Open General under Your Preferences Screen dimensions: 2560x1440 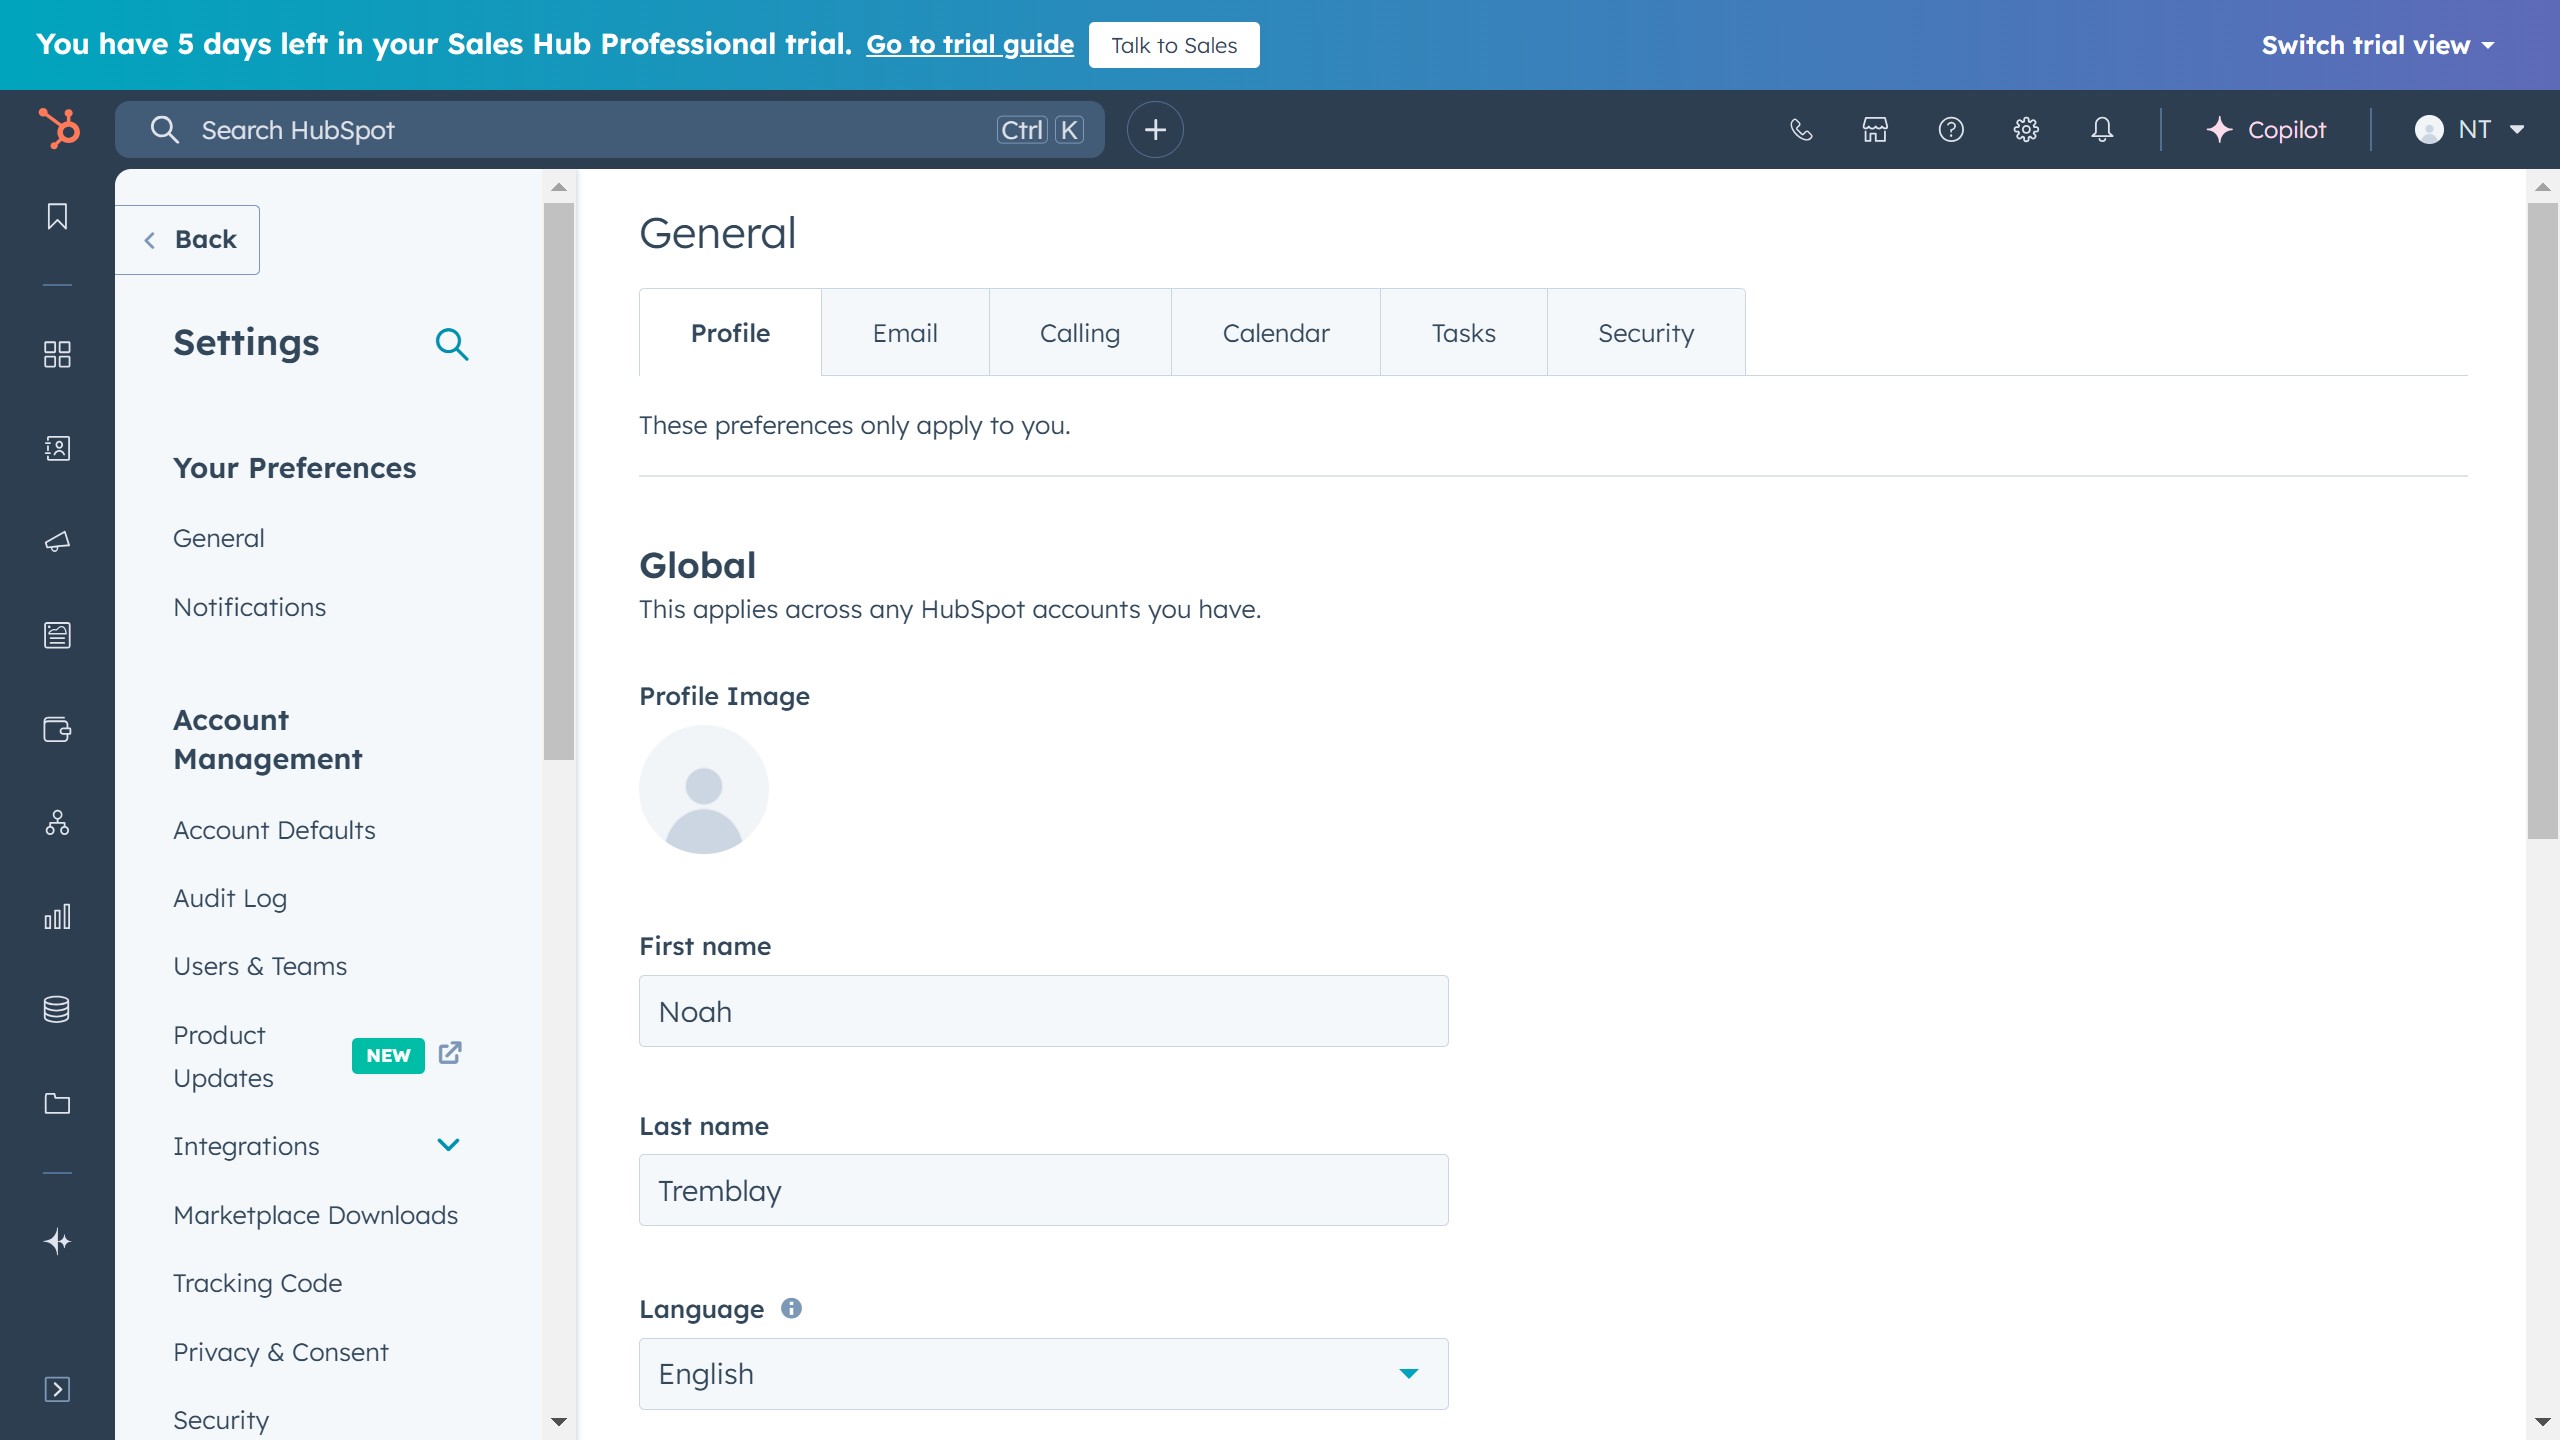[x=219, y=538]
